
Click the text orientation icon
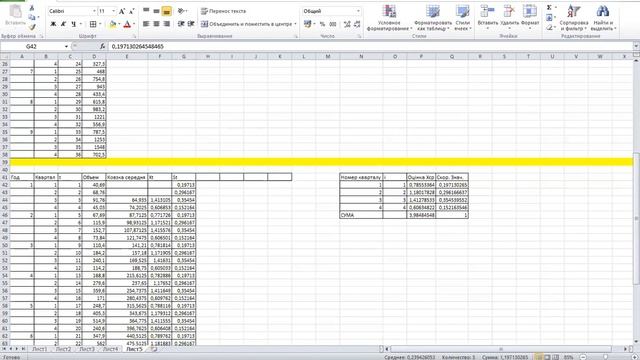tap(181, 11)
